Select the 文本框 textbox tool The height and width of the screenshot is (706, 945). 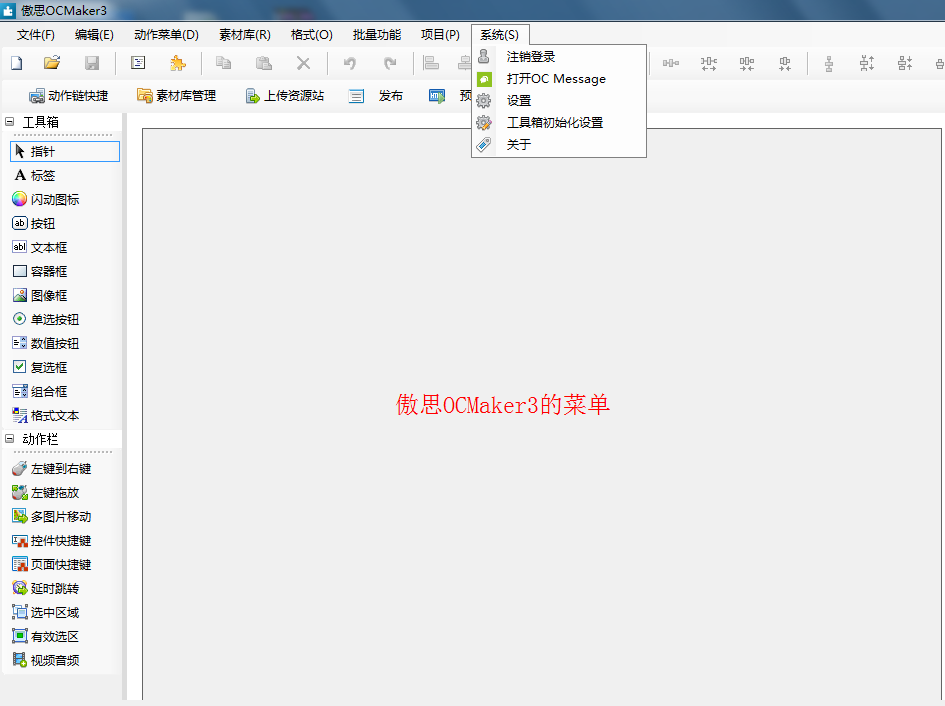click(x=40, y=247)
